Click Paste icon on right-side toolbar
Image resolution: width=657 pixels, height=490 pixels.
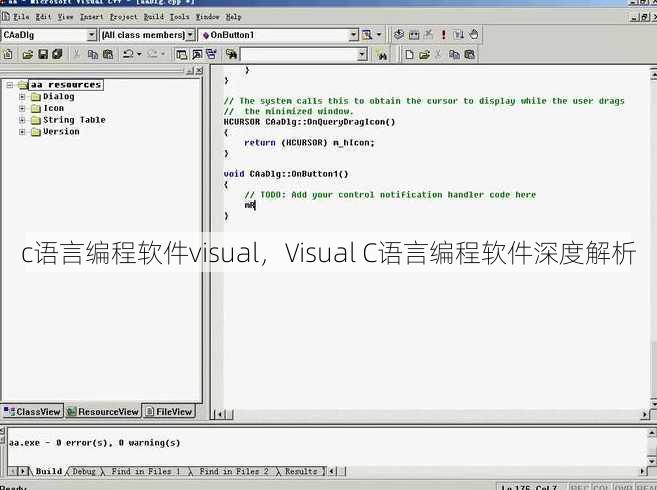pyautogui.click(x=470, y=54)
